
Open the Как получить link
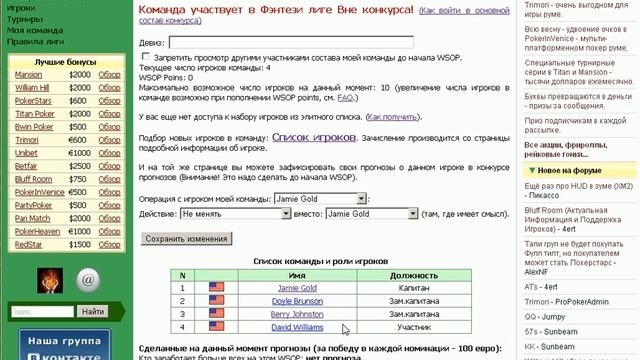tap(392, 117)
